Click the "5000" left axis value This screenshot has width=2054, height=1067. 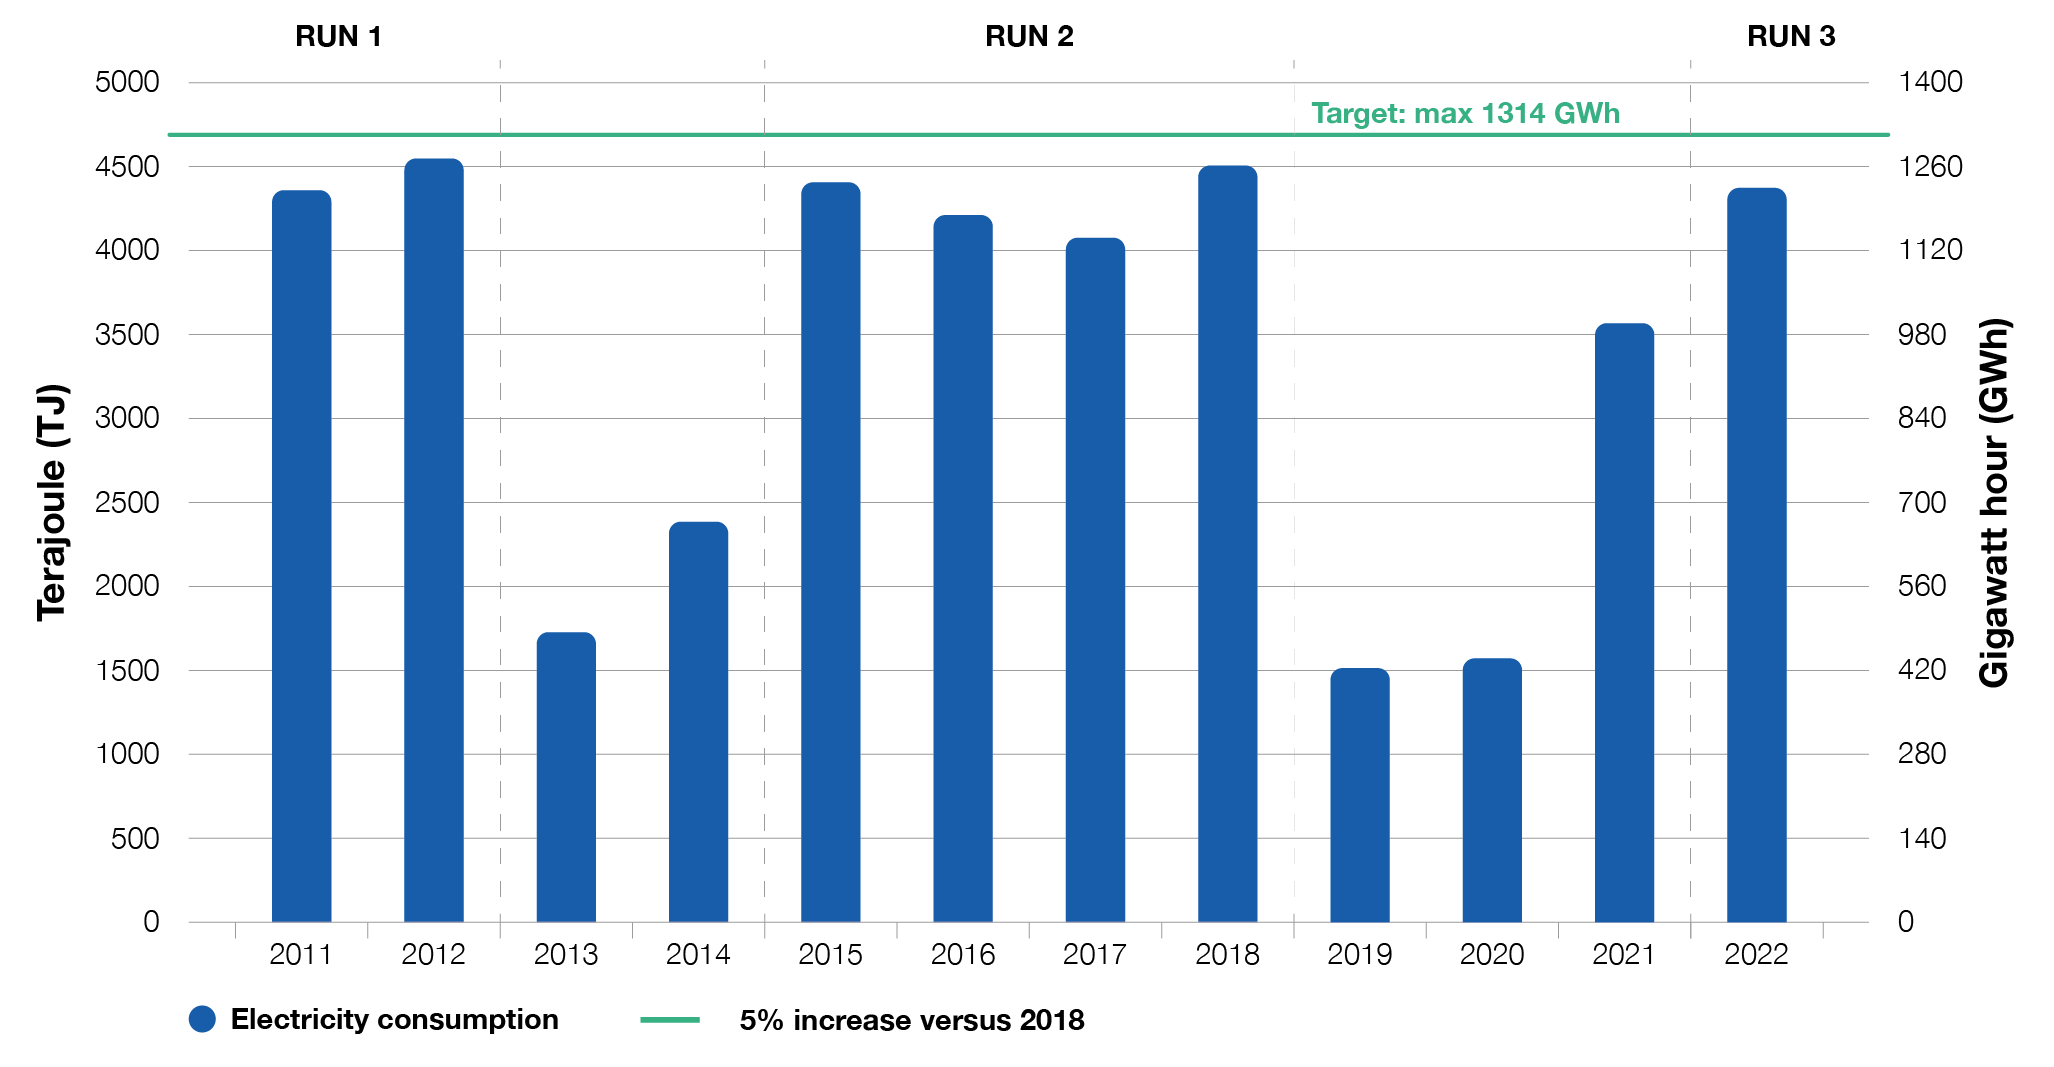(127, 82)
